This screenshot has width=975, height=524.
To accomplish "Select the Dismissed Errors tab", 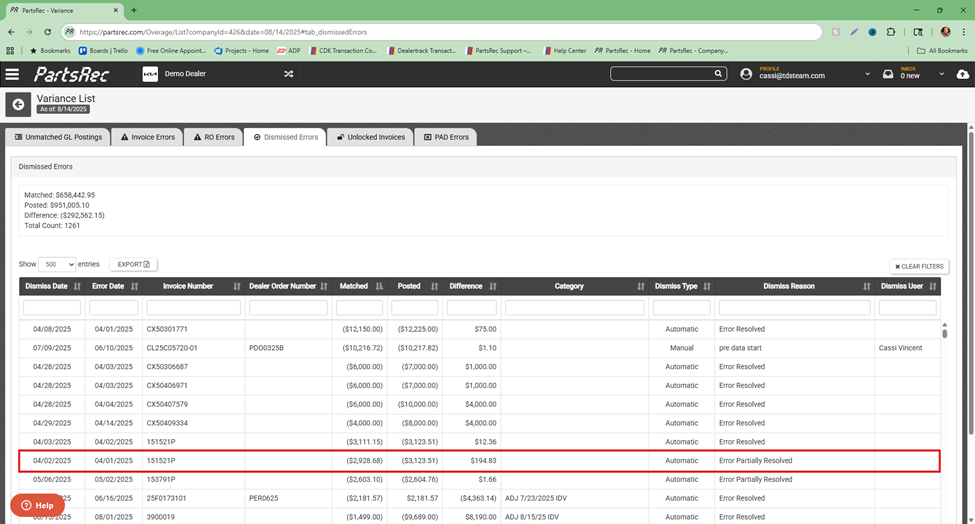I will click(285, 137).
